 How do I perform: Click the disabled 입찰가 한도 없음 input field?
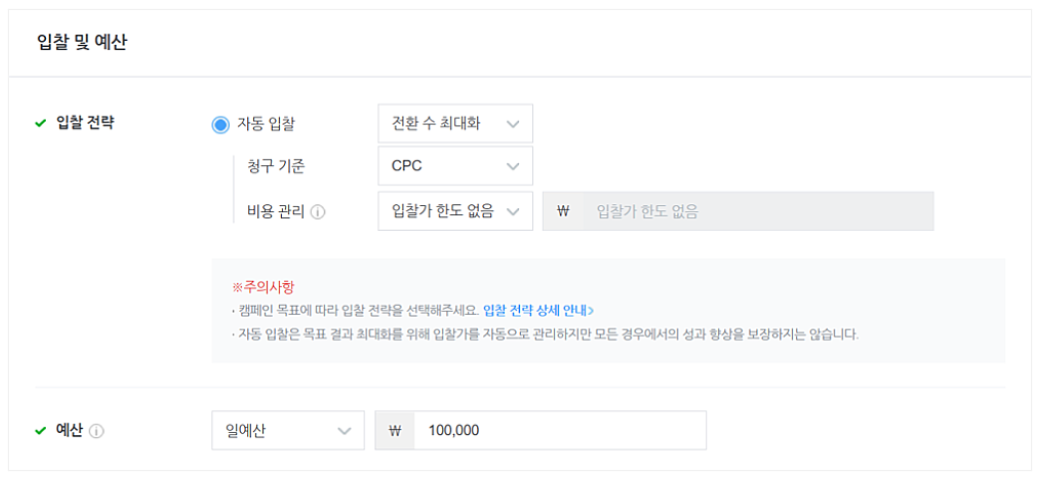click(x=759, y=211)
